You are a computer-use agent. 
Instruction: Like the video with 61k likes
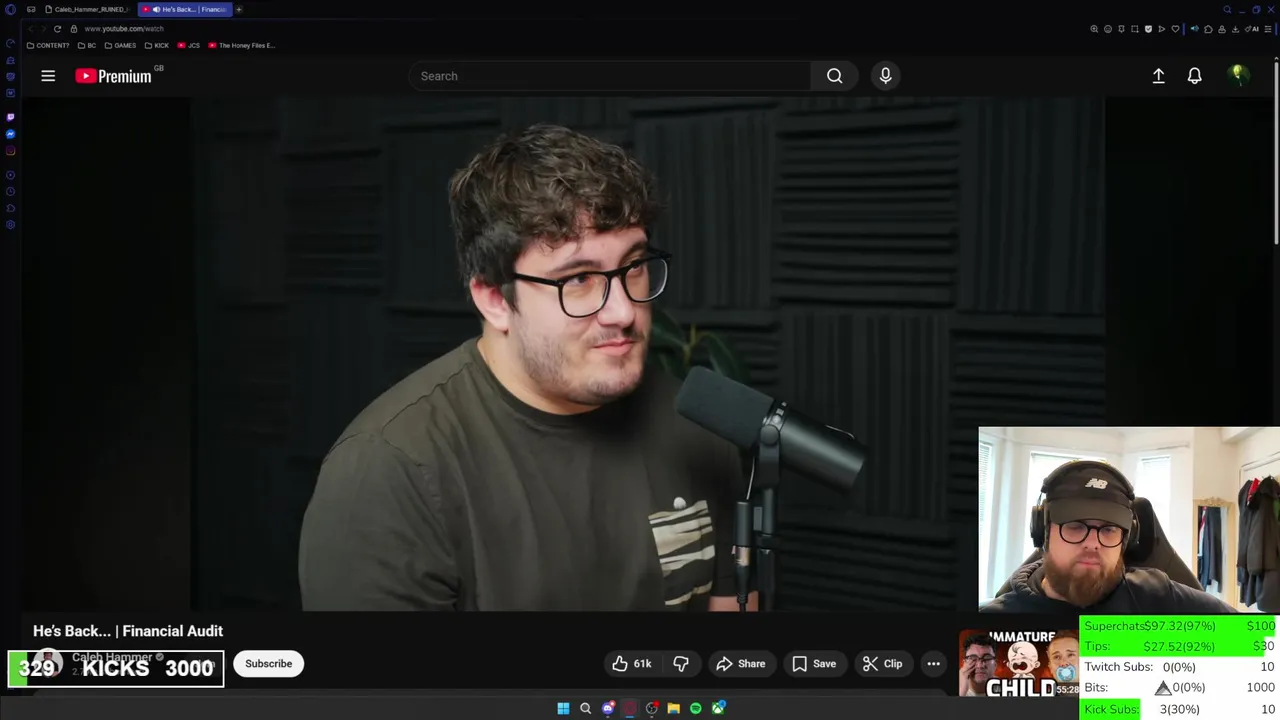631,664
